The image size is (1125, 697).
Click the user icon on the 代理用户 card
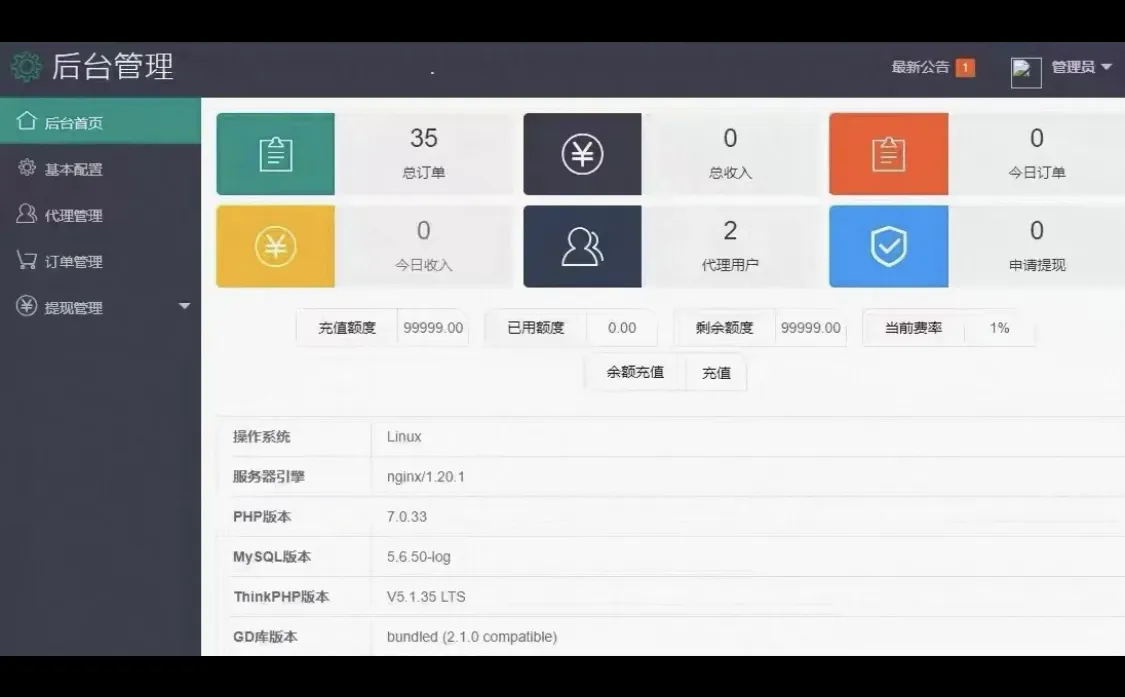[582, 246]
